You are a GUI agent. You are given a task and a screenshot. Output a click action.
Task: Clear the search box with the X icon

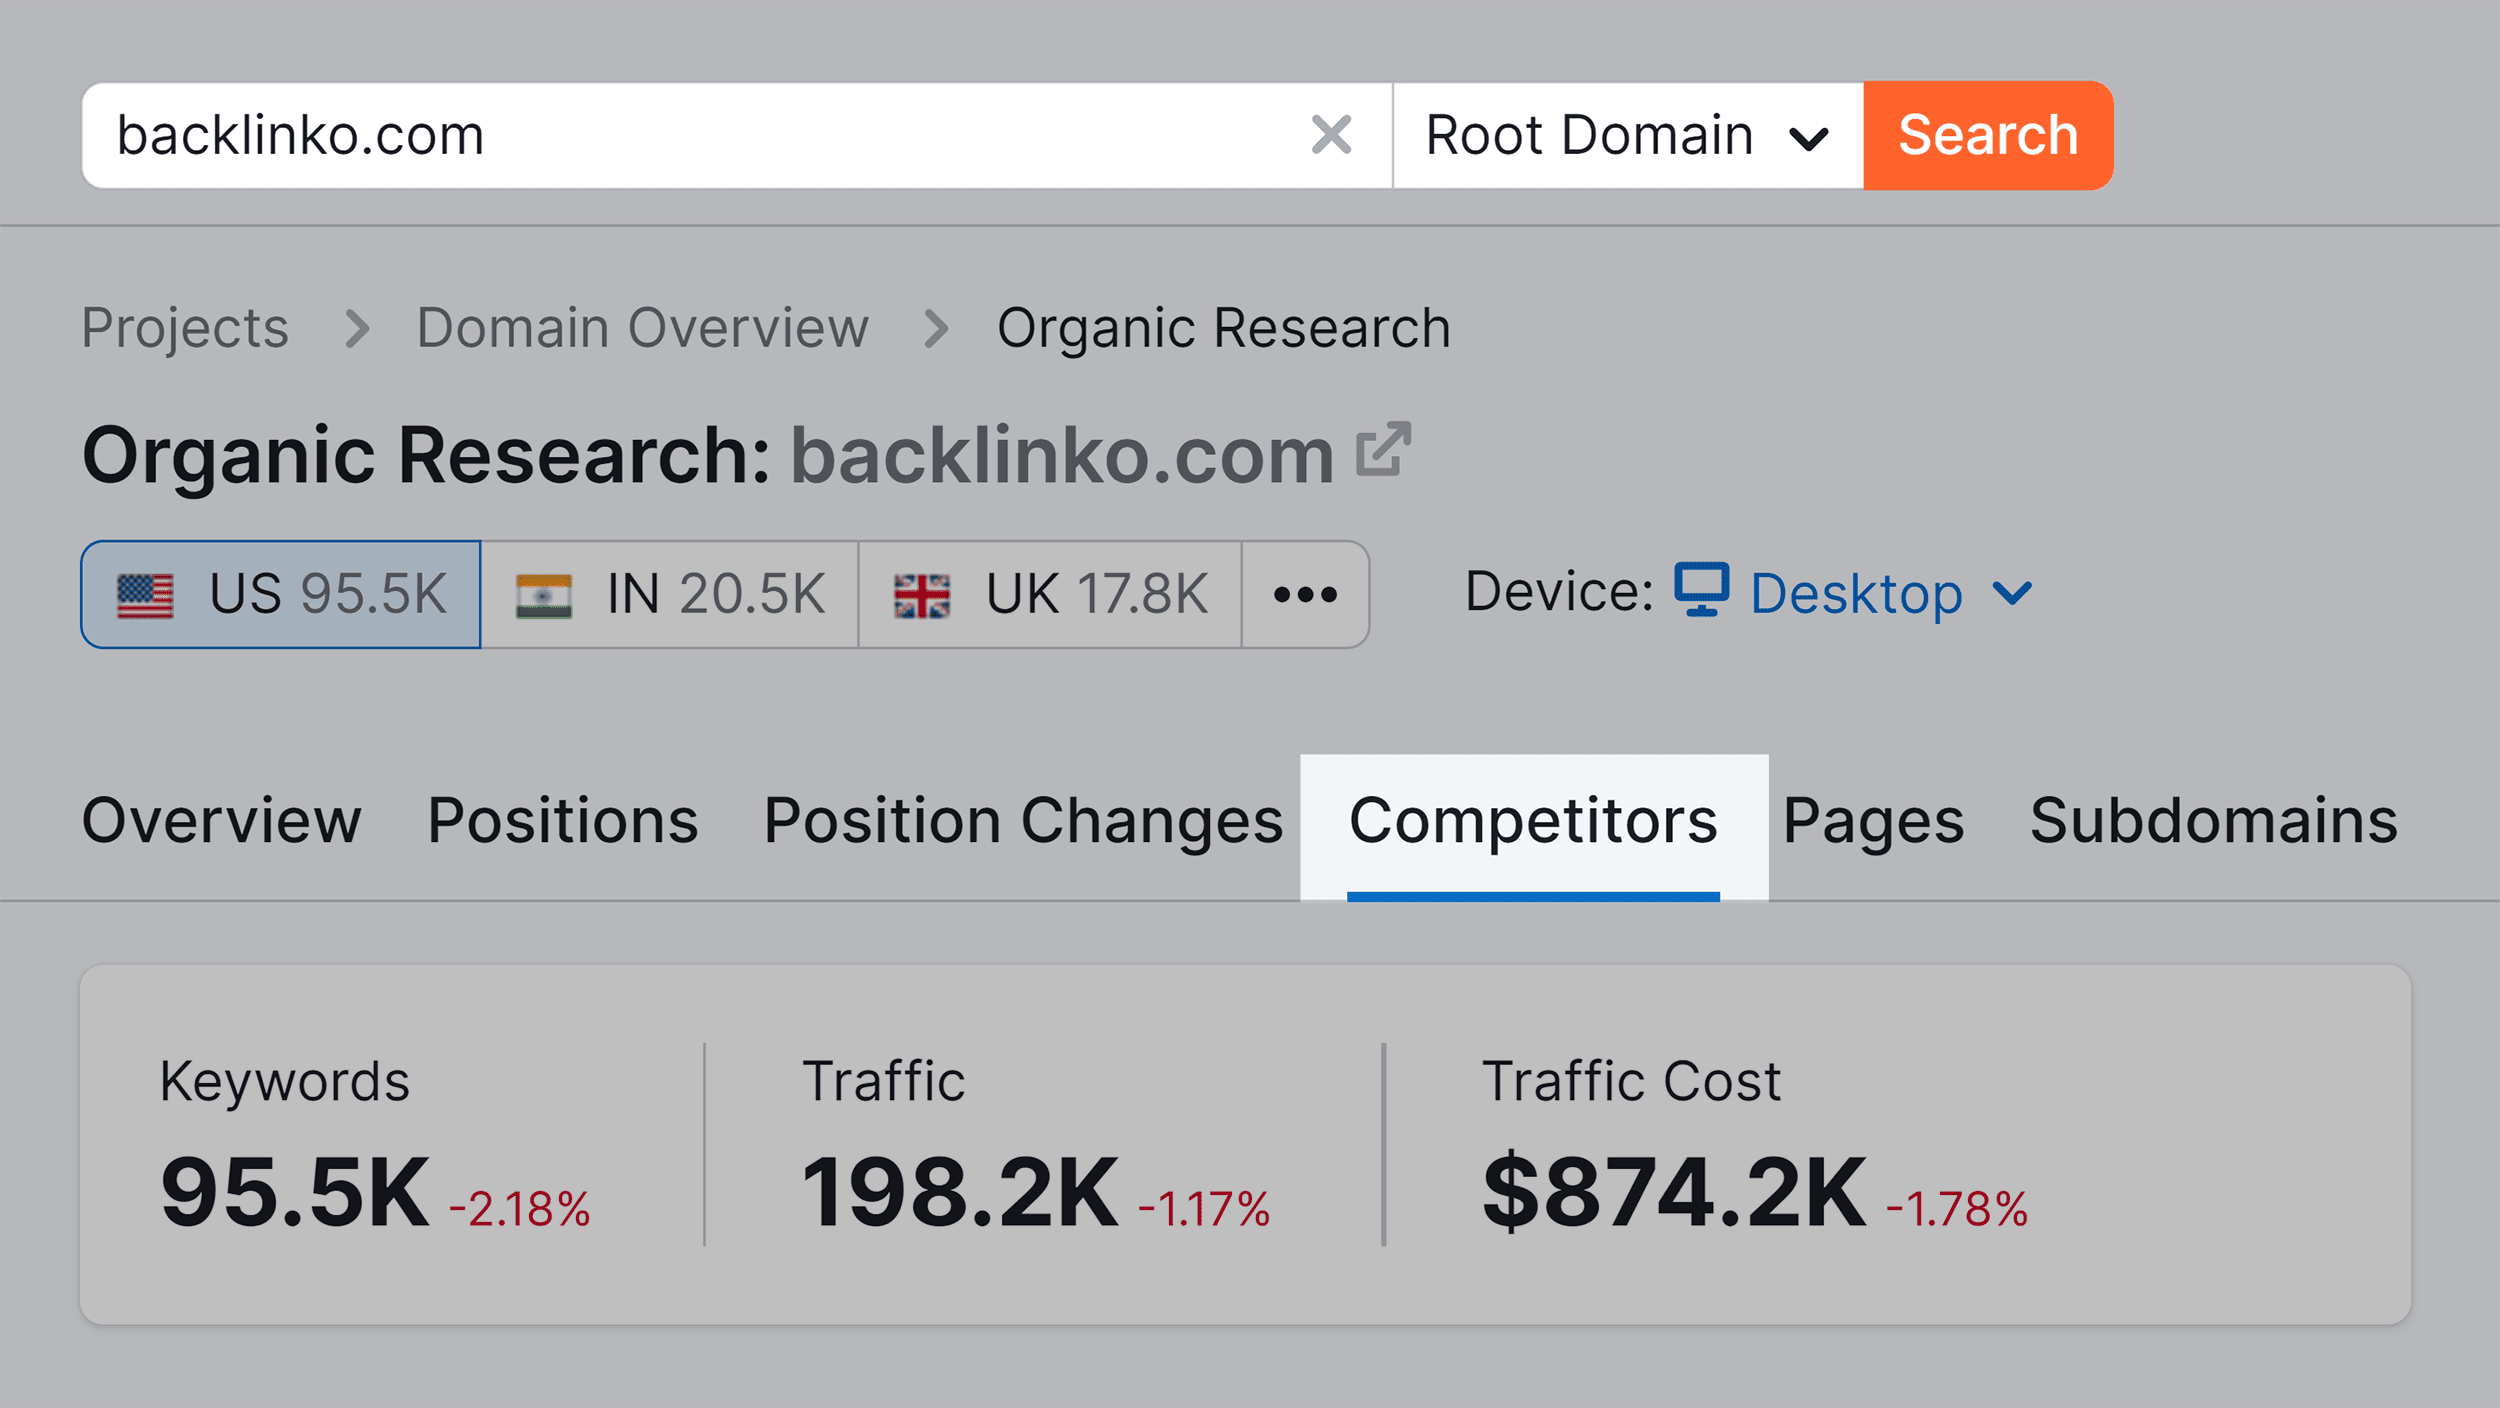(1331, 134)
